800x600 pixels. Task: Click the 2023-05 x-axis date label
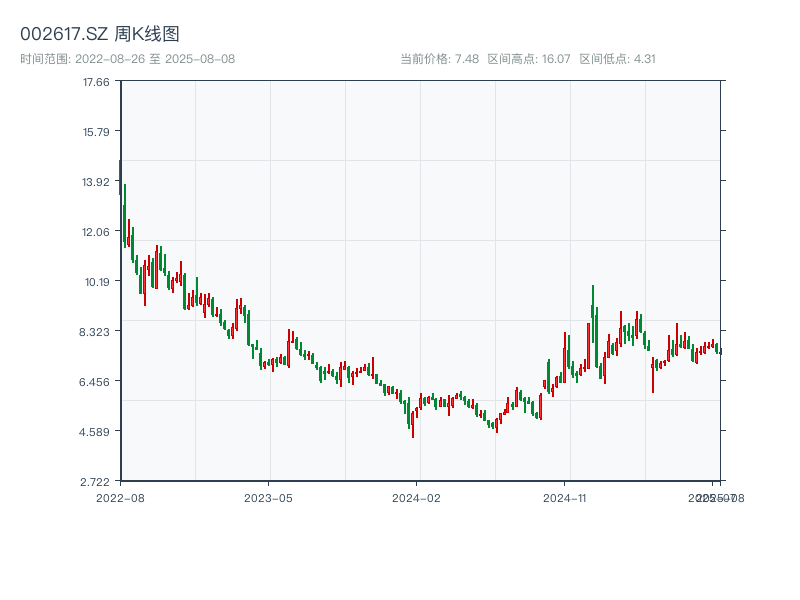click(x=269, y=497)
